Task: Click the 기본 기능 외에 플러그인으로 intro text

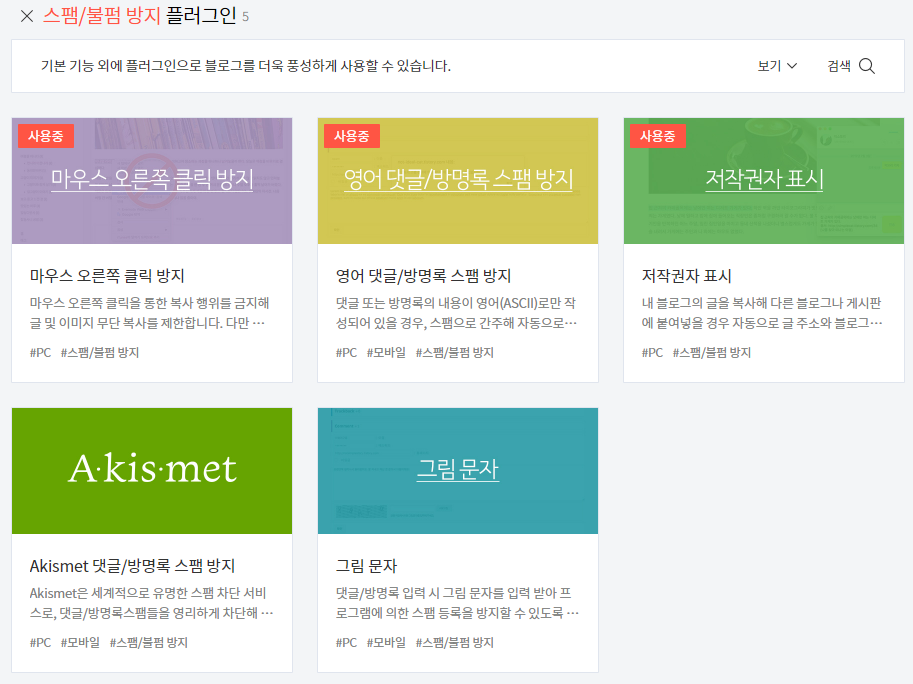Action: pyautogui.click(x=246, y=66)
